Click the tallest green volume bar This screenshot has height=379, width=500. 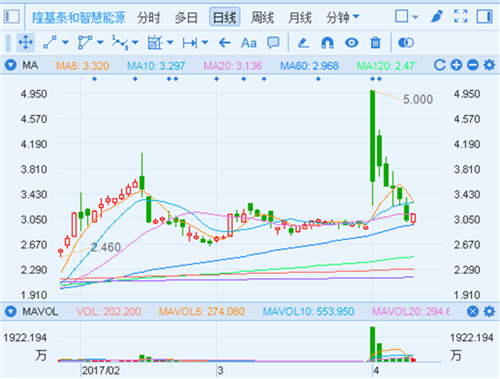(373, 344)
